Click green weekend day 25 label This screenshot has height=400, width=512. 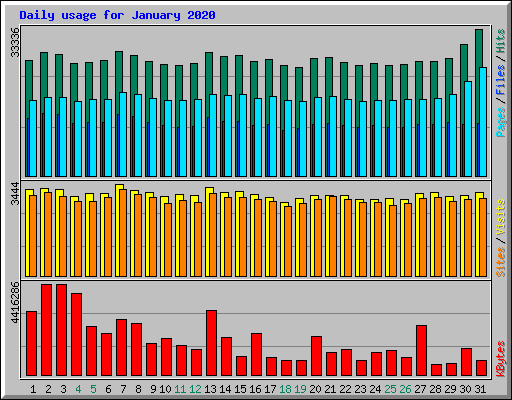[390, 389]
